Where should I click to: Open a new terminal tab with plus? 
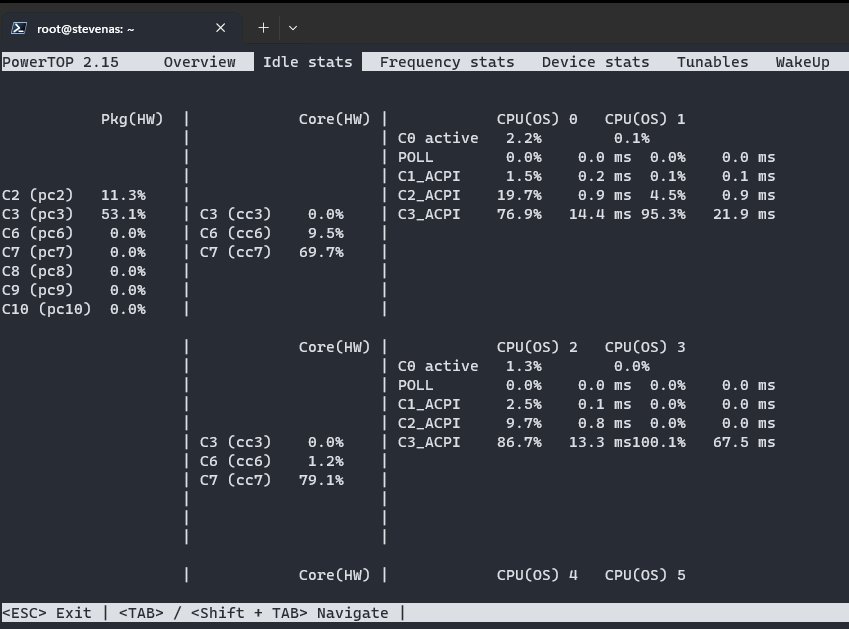263,28
